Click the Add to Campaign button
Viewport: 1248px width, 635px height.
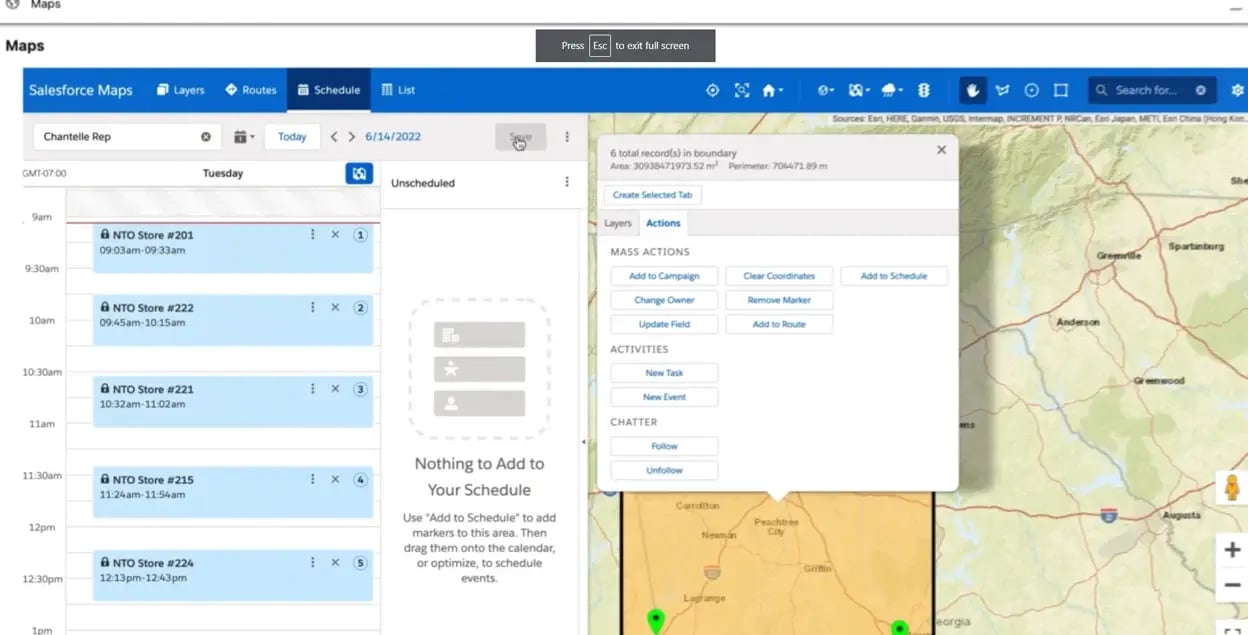664,276
